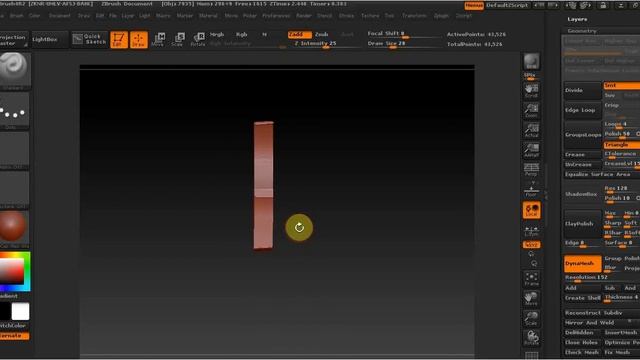Click the GroupsLoops button

point(582,135)
